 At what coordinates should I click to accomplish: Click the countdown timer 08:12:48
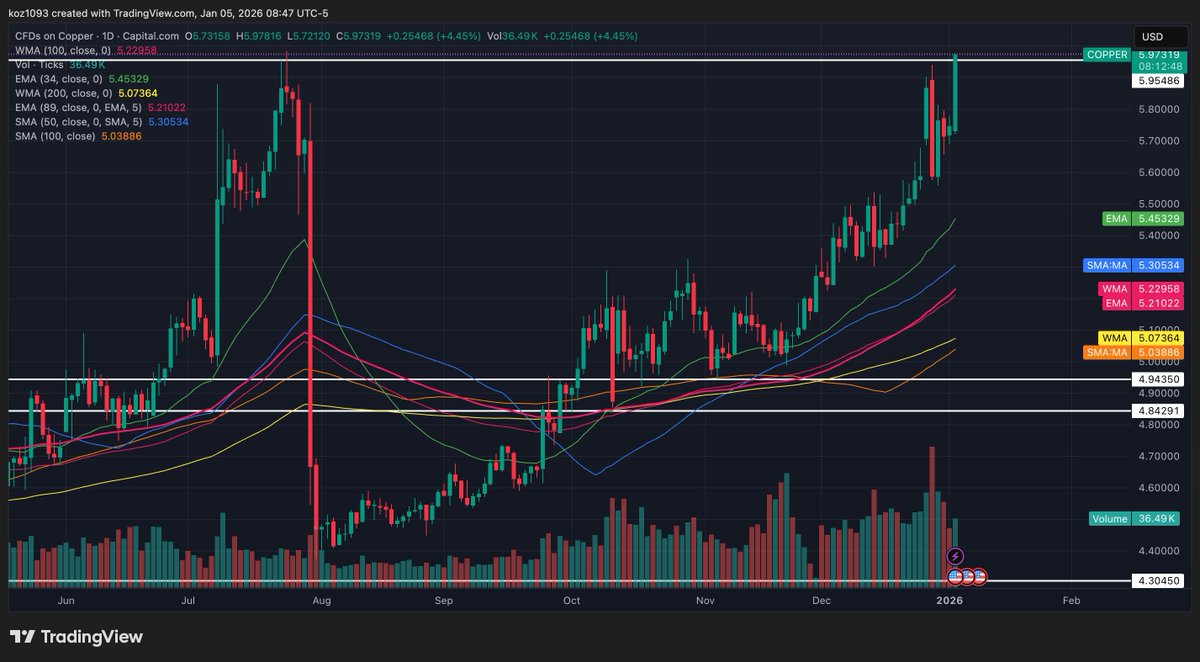[x=1159, y=67]
